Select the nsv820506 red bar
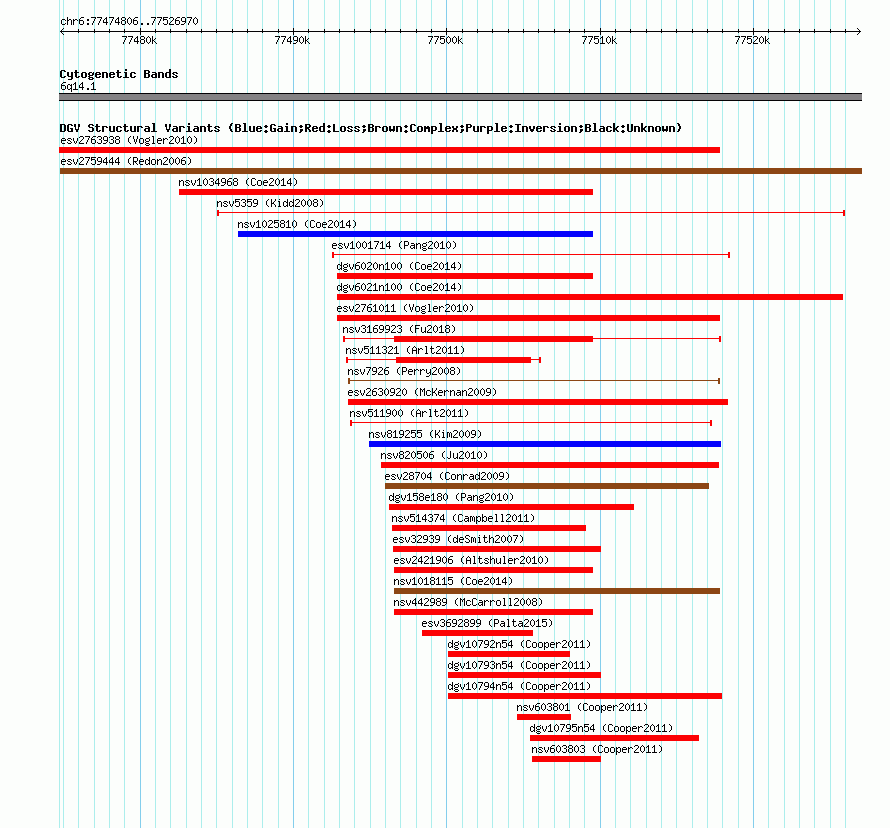The width and height of the screenshot is (890, 828). click(550, 465)
